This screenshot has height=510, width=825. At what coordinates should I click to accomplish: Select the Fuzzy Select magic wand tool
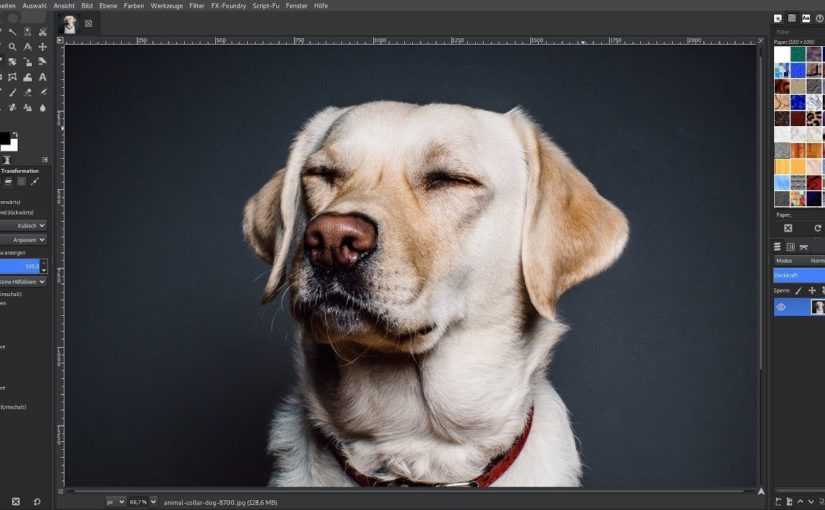click(x=12, y=32)
